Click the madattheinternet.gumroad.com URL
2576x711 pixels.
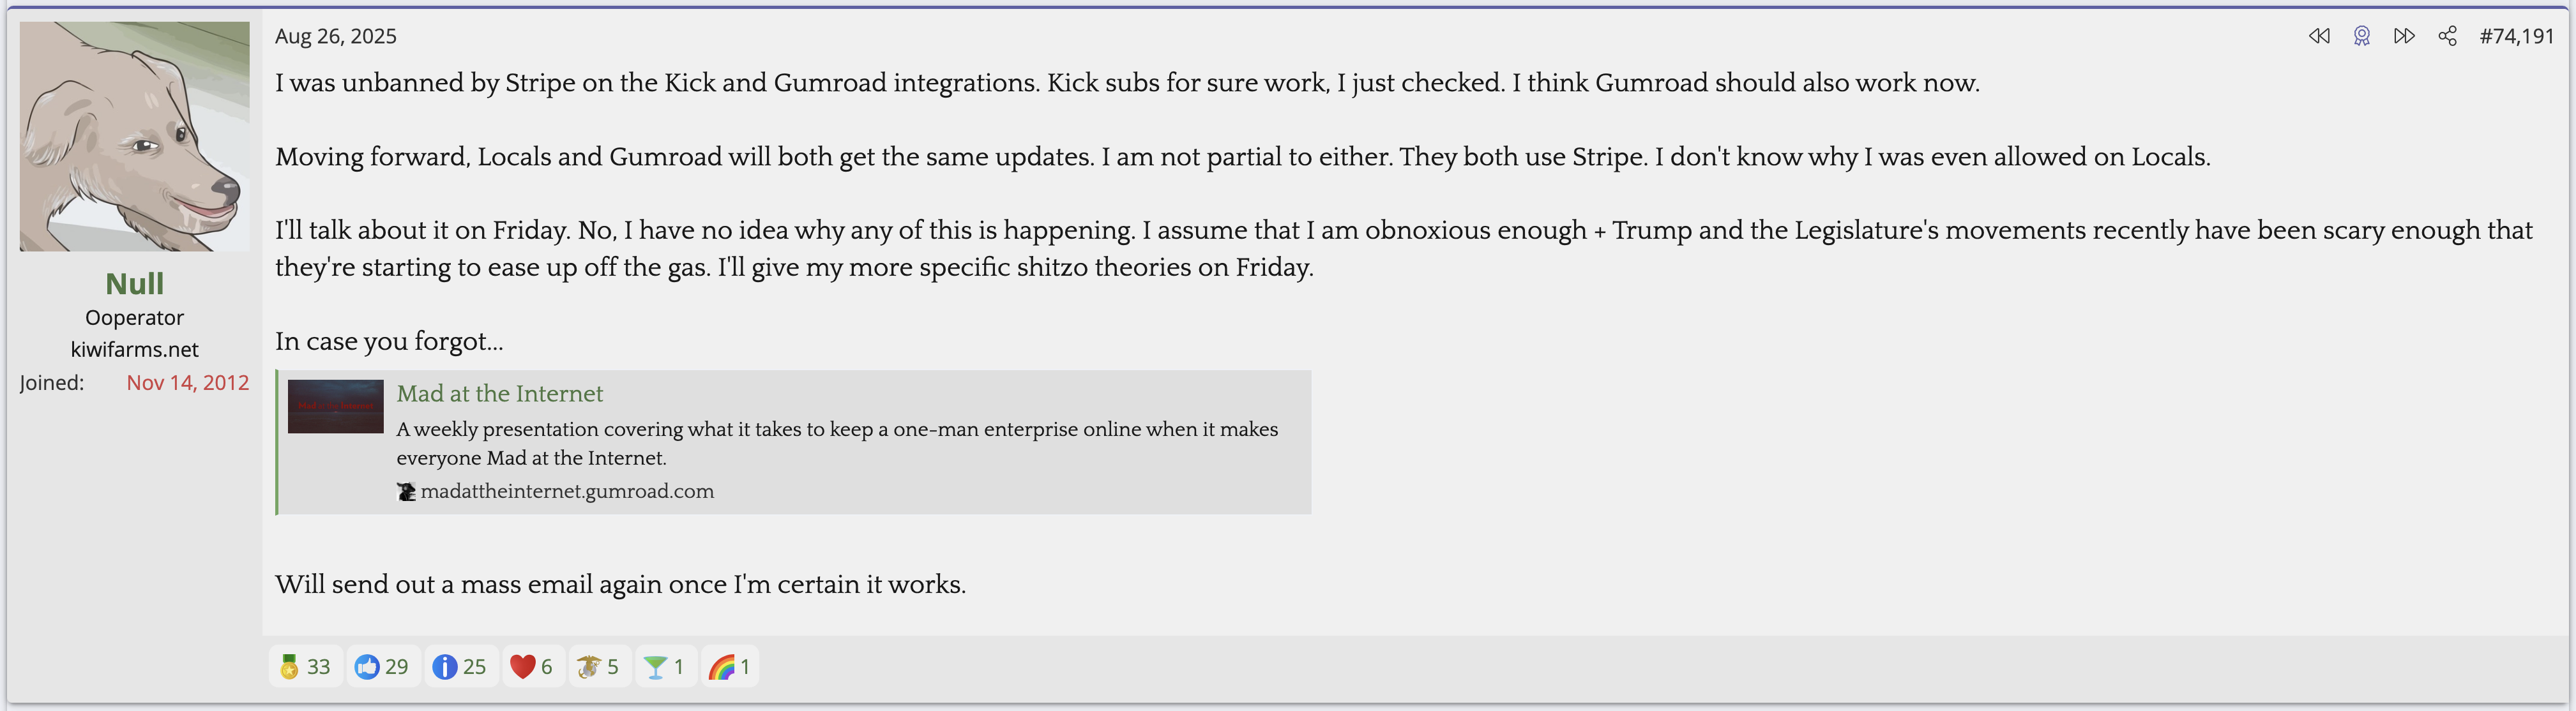tap(567, 491)
